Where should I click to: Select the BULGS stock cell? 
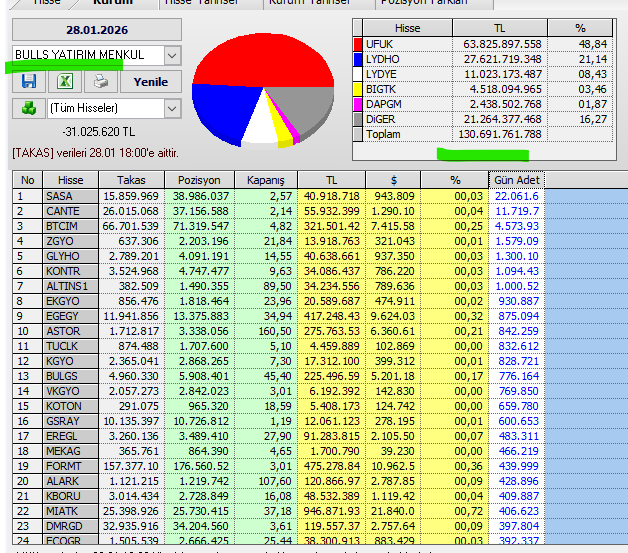pos(70,376)
